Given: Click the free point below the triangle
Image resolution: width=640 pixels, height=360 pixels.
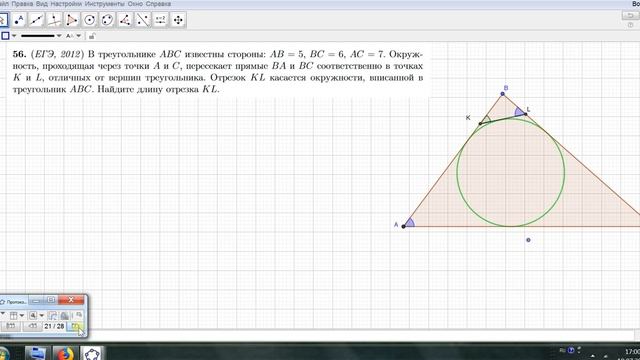Looking at the screenshot, I should (x=528, y=240).
